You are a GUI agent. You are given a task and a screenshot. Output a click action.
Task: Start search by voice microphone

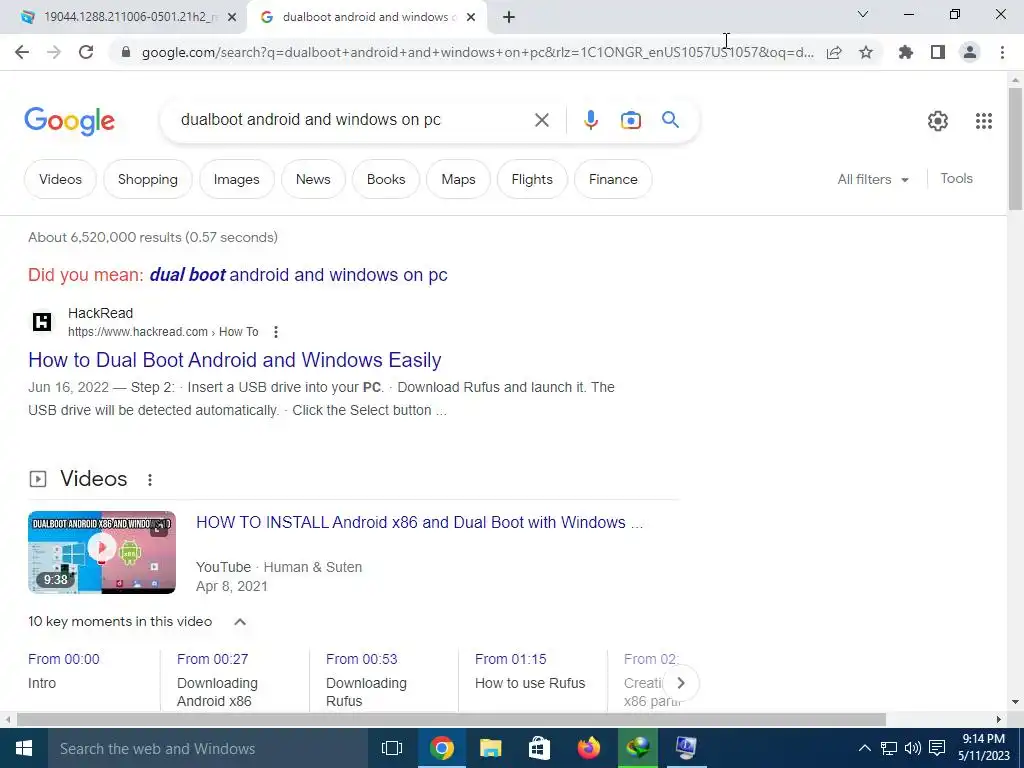(x=590, y=120)
